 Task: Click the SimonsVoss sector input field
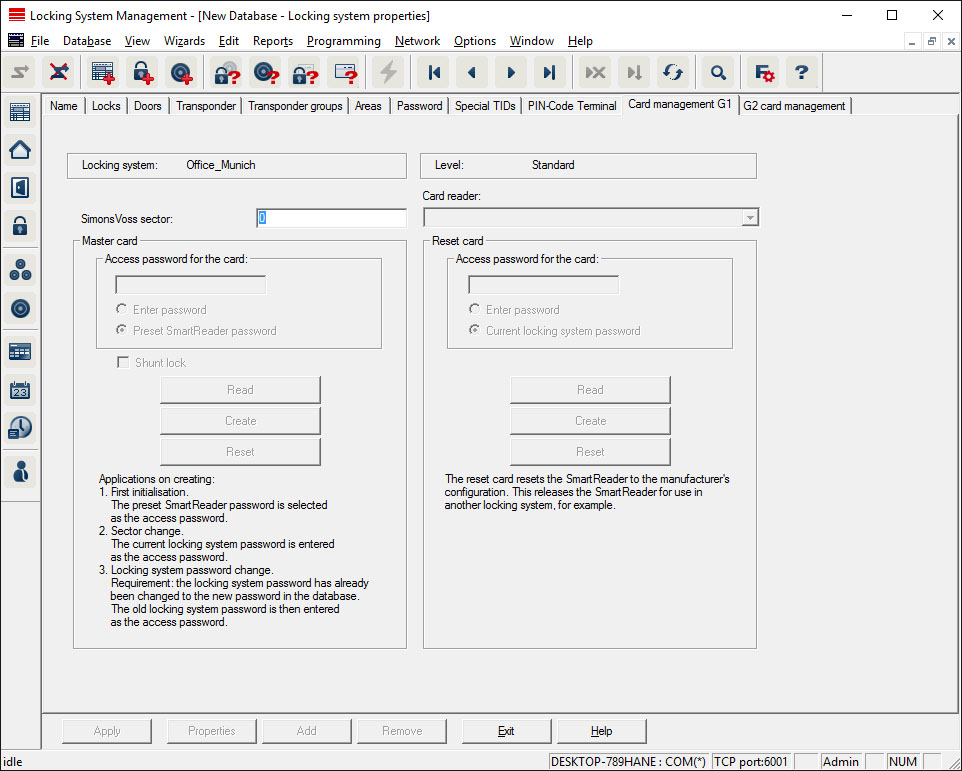(x=331, y=218)
